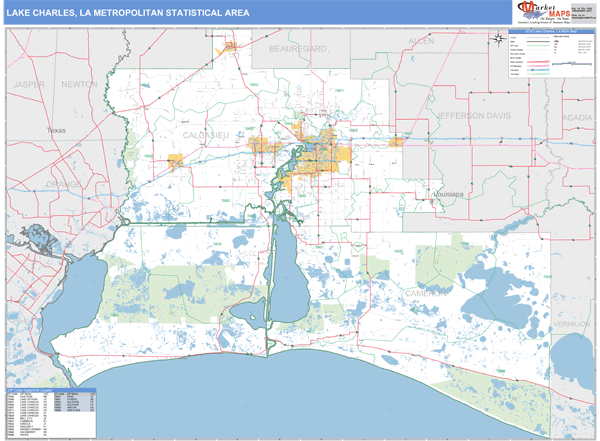600x441 pixels.
Task: Click the "JEFFERSON DAVIS" parish label
Action: pos(474,116)
